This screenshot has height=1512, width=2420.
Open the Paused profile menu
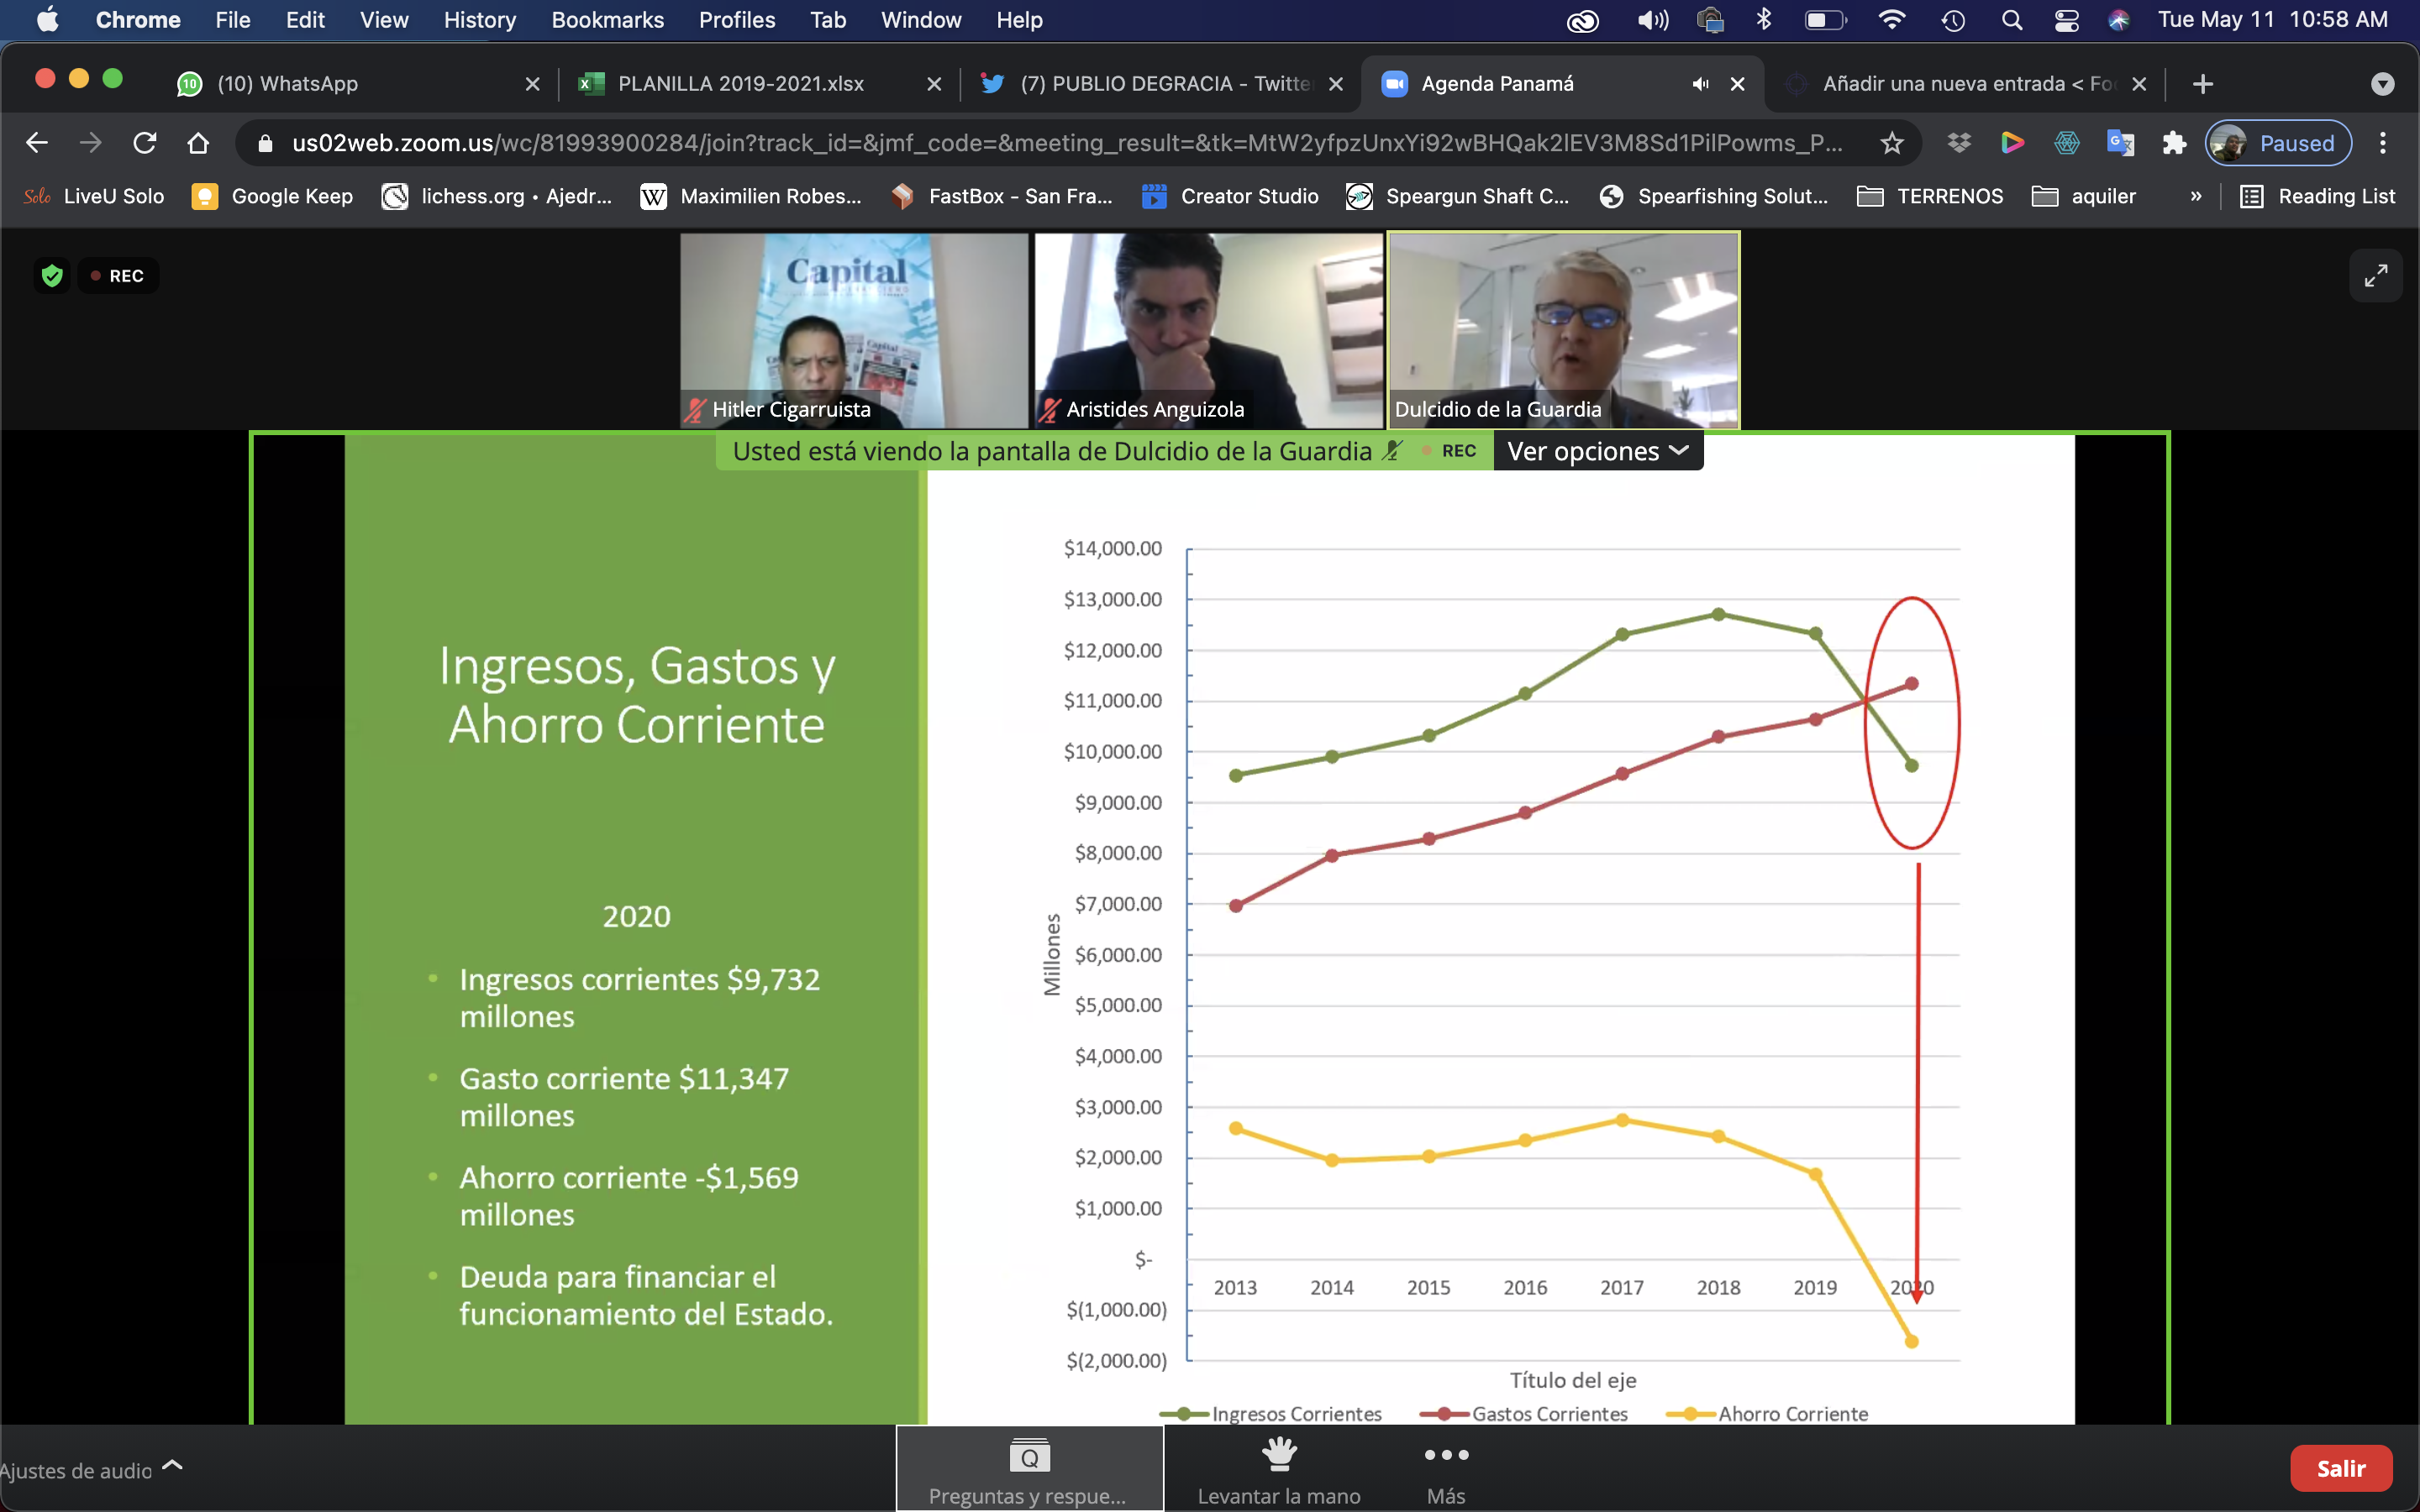pos(2278,143)
